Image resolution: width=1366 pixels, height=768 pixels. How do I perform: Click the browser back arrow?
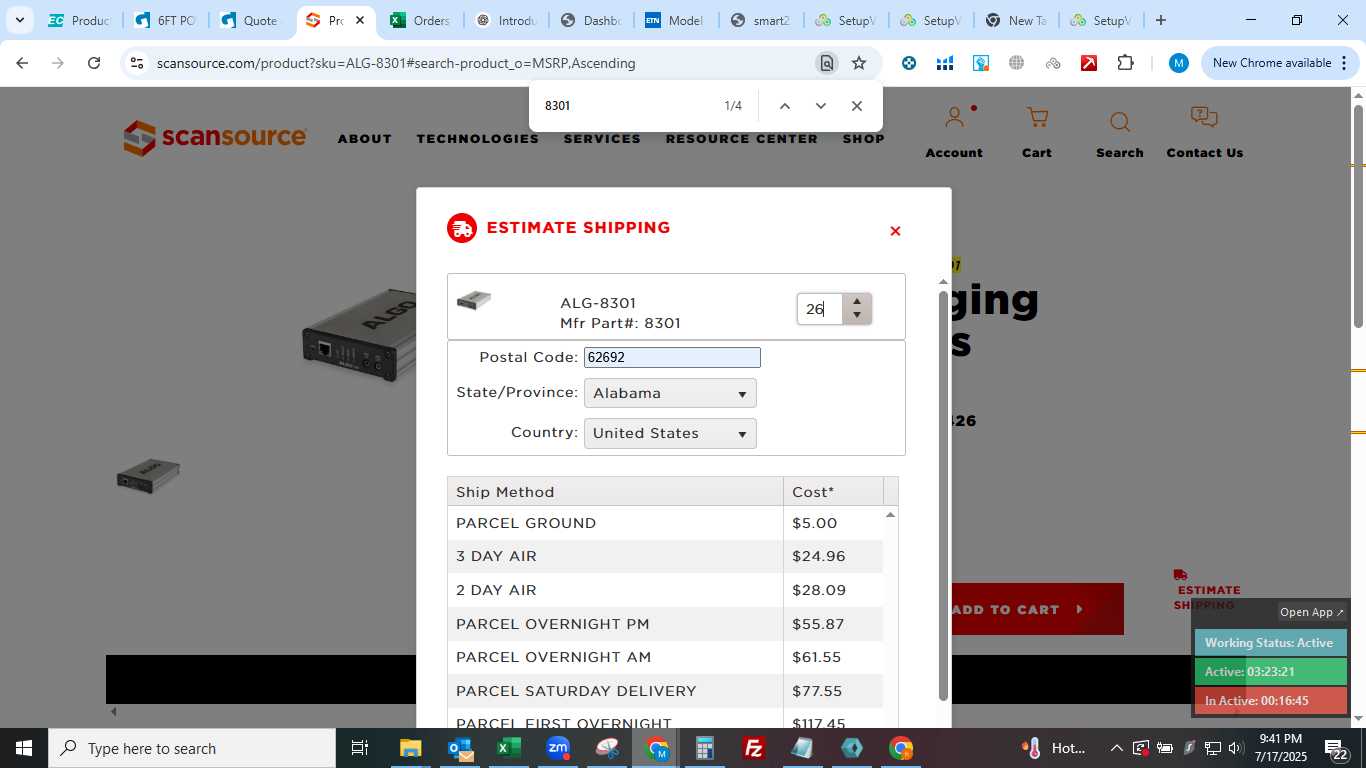coord(22,63)
